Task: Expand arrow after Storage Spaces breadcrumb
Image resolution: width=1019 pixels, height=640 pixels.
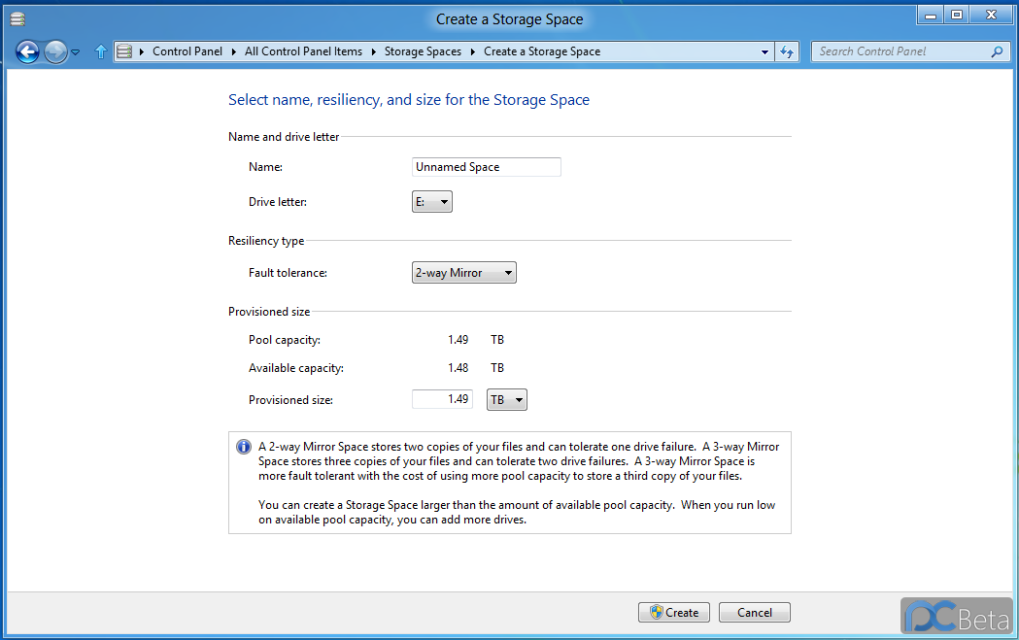Action: [x=472, y=52]
